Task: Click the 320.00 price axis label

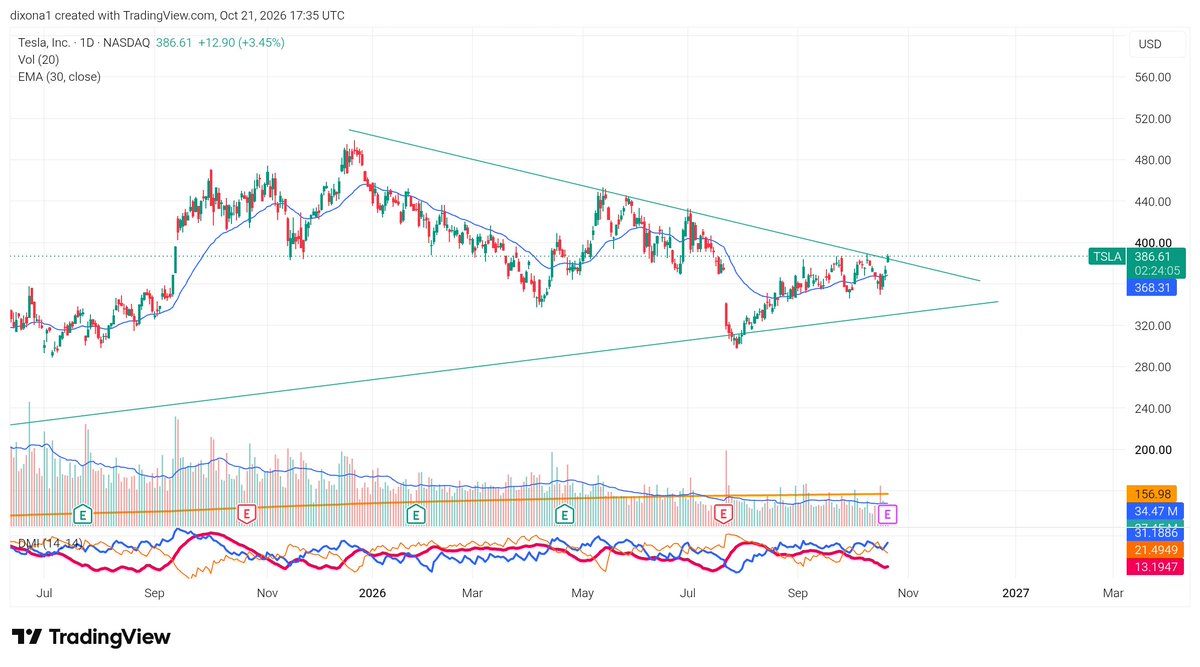Action: [x=1153, y=326]
